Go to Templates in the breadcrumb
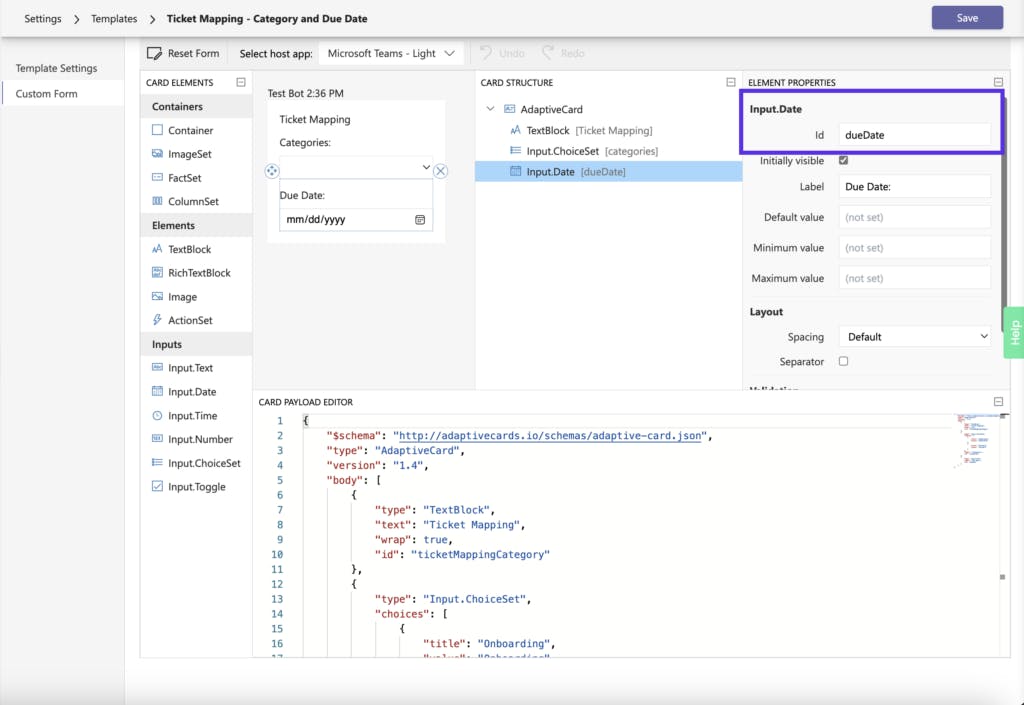 click(x=113, y=18)
